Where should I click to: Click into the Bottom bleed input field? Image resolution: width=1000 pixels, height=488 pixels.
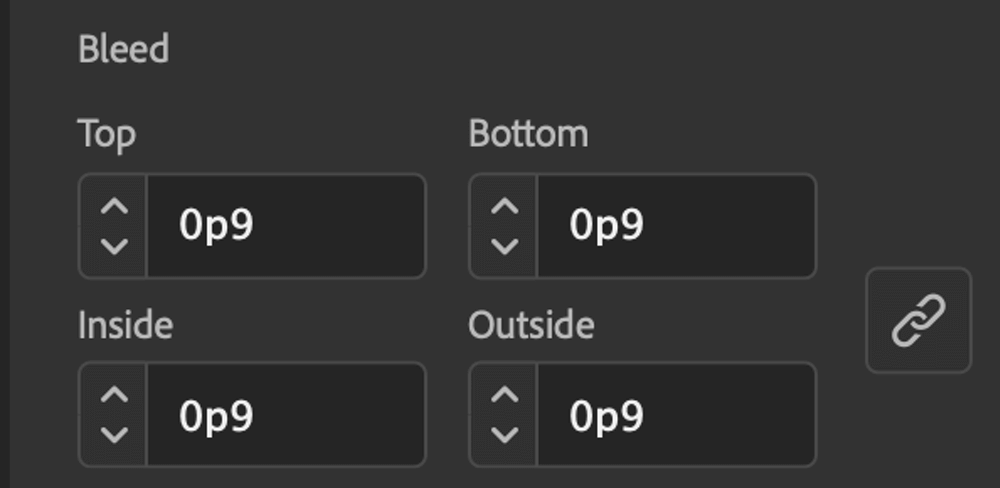[677, 226]
